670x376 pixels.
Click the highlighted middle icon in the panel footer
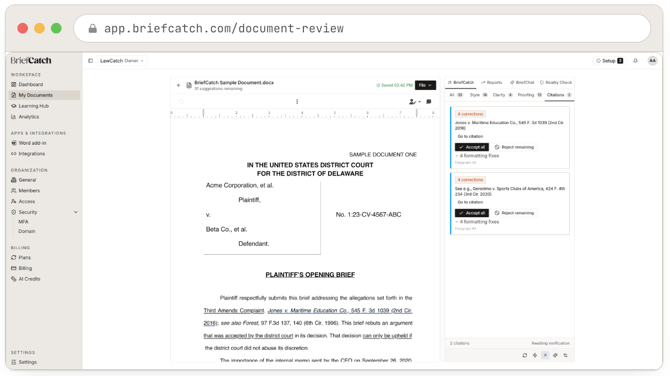coord(545,355)
